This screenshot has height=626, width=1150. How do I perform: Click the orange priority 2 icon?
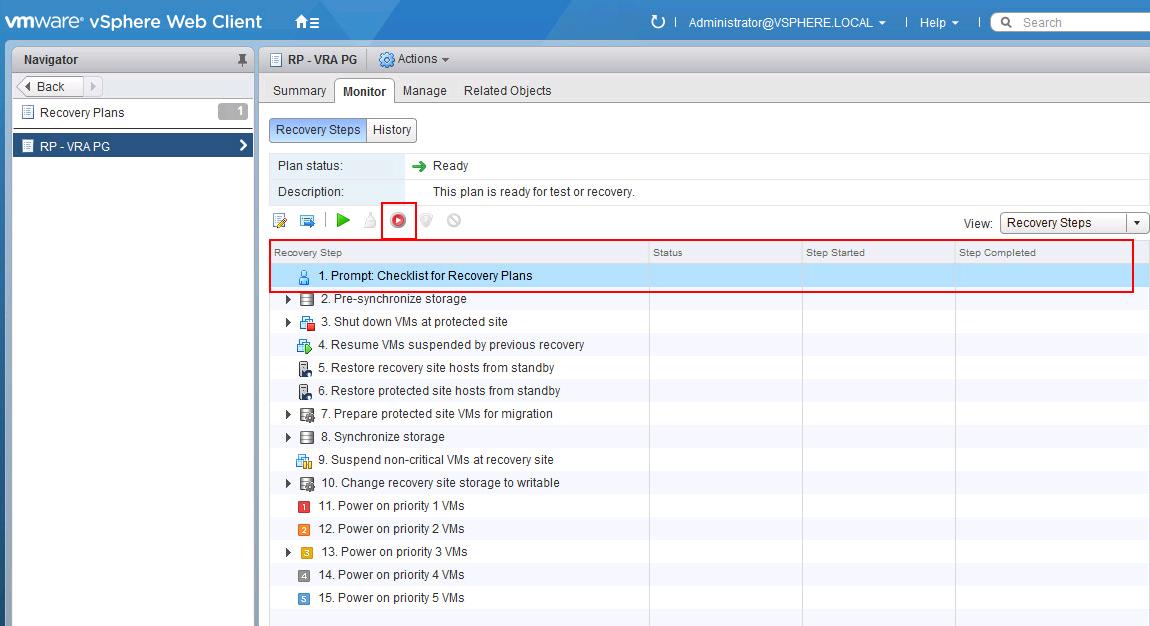click(x=304, y=529)
